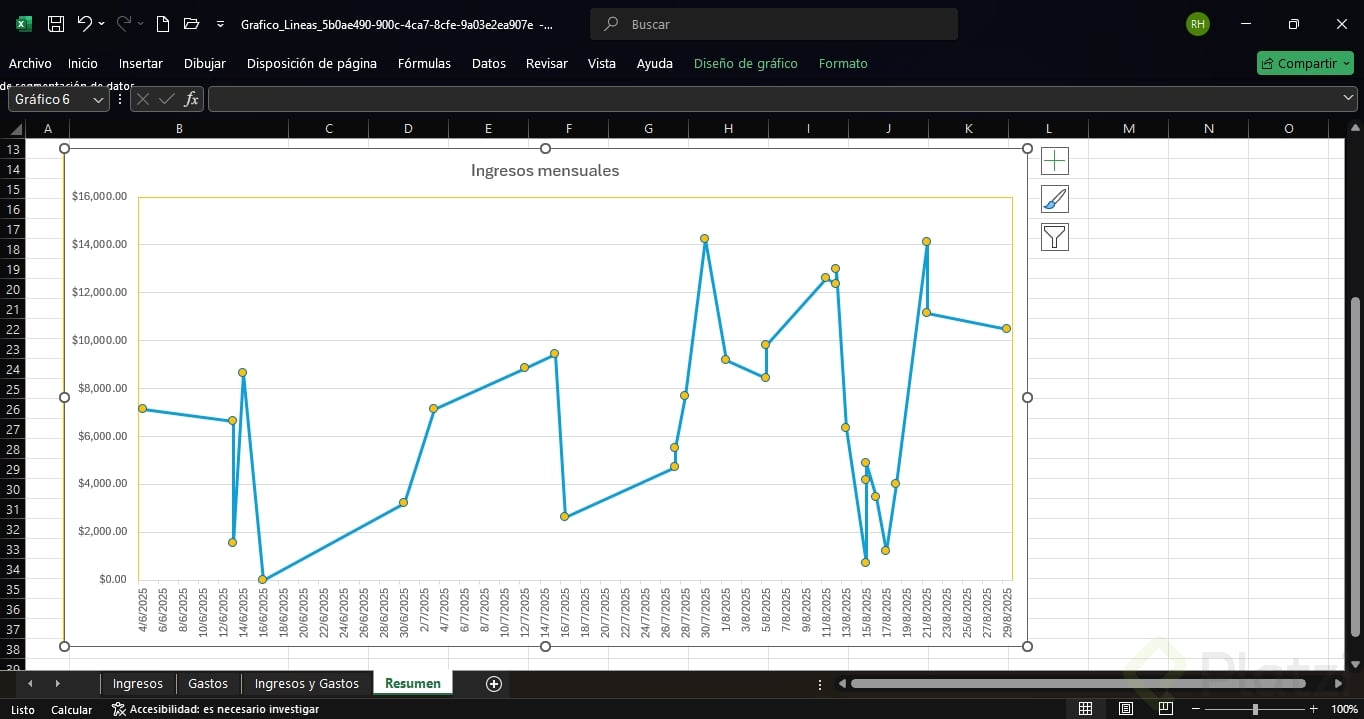The image size is (1364, 719).
Task: Select column B header
Action: click(179, 128)
